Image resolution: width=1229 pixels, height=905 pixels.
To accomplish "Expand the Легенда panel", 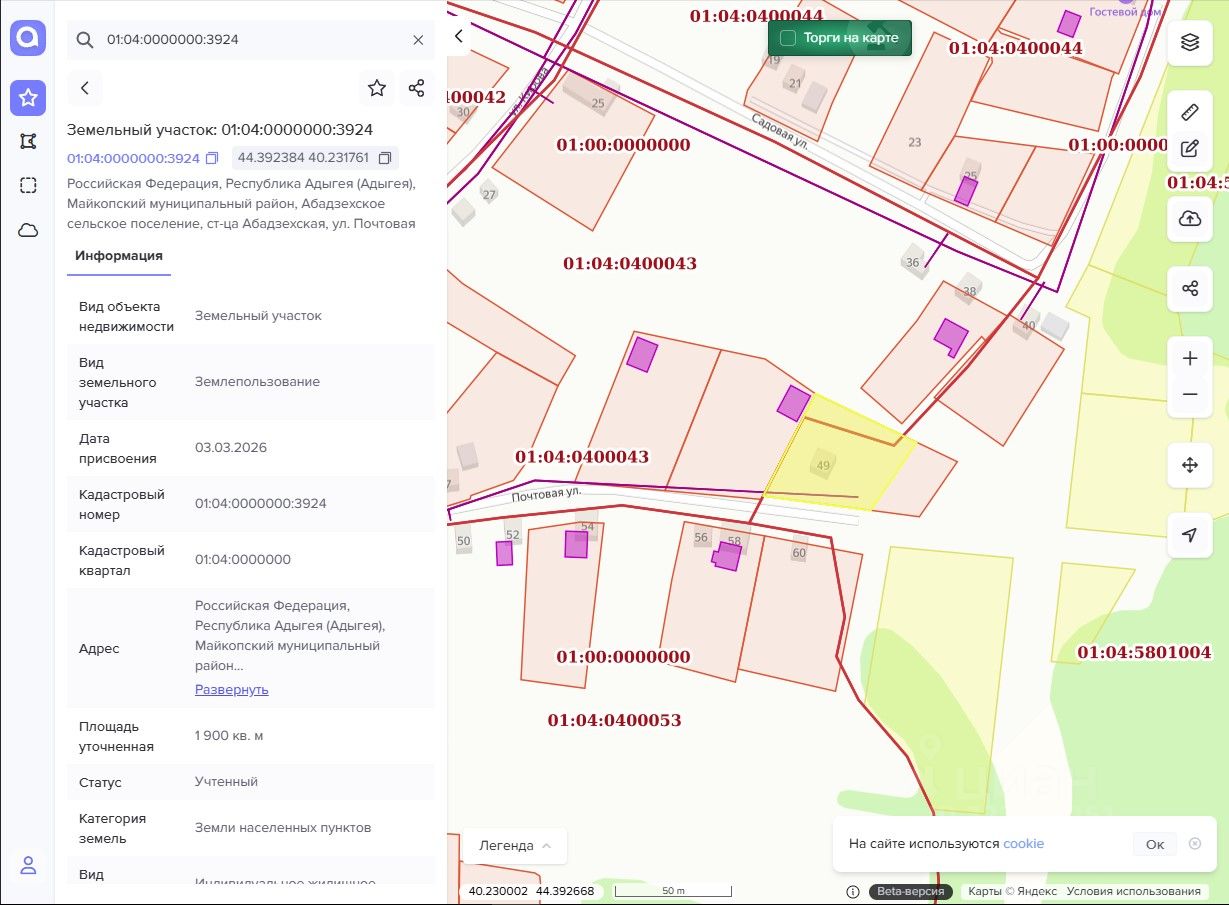I will (x=514, y=845).
